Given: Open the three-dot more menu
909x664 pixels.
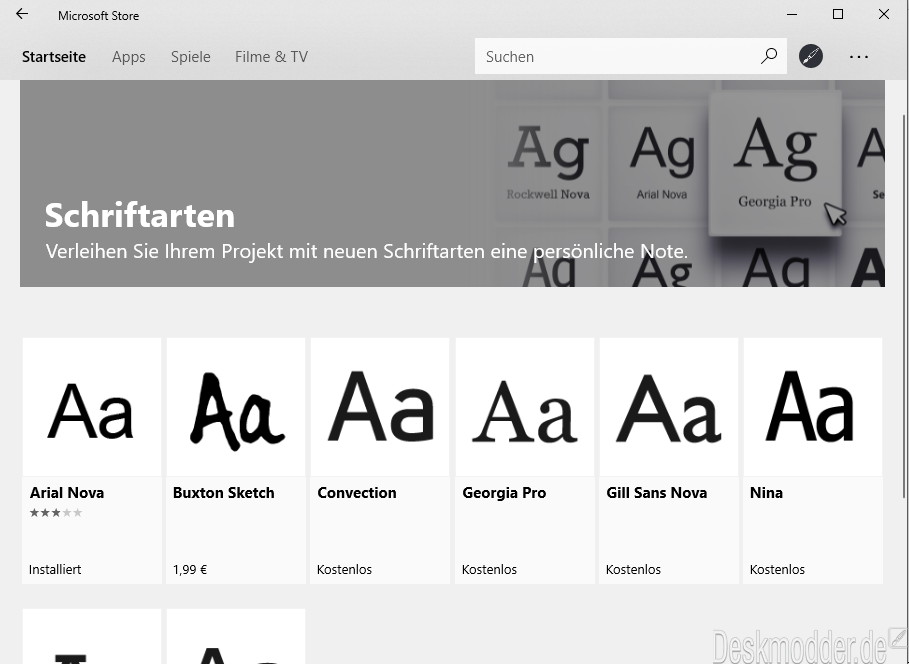Looking at the screenshot, I should click(859, 57).
